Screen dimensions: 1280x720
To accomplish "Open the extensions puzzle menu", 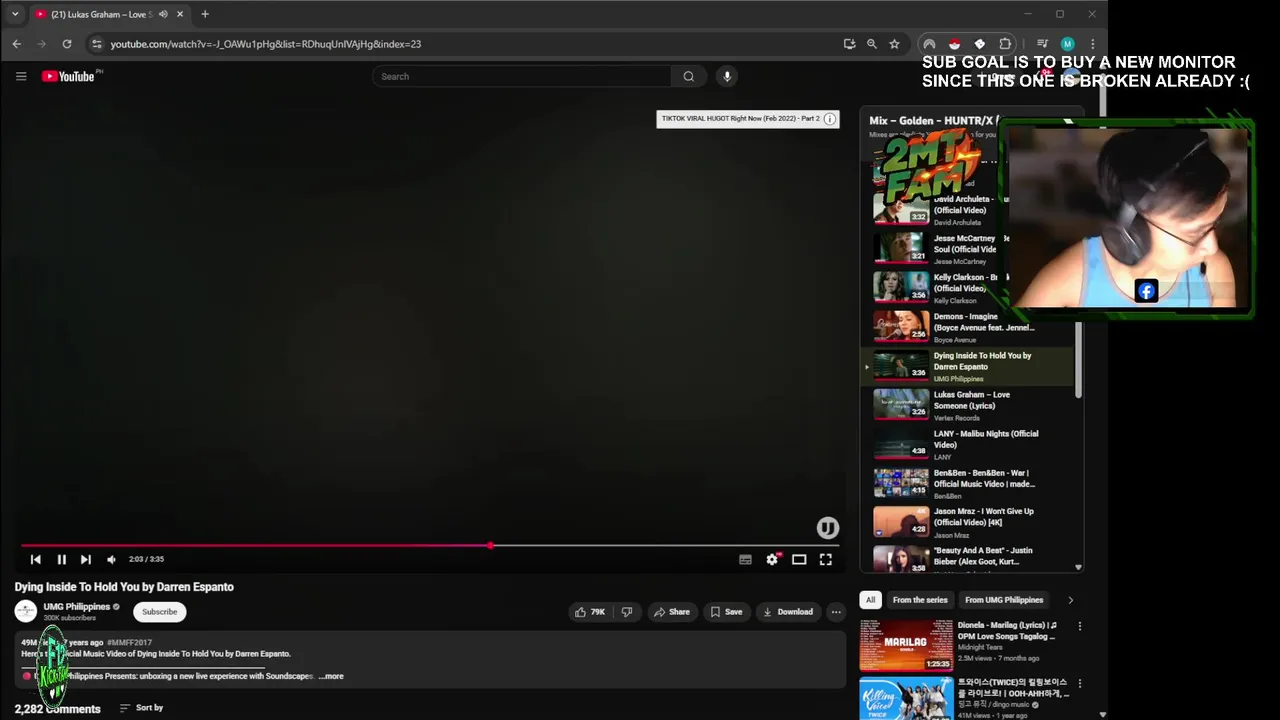I will pos(1005,44).
